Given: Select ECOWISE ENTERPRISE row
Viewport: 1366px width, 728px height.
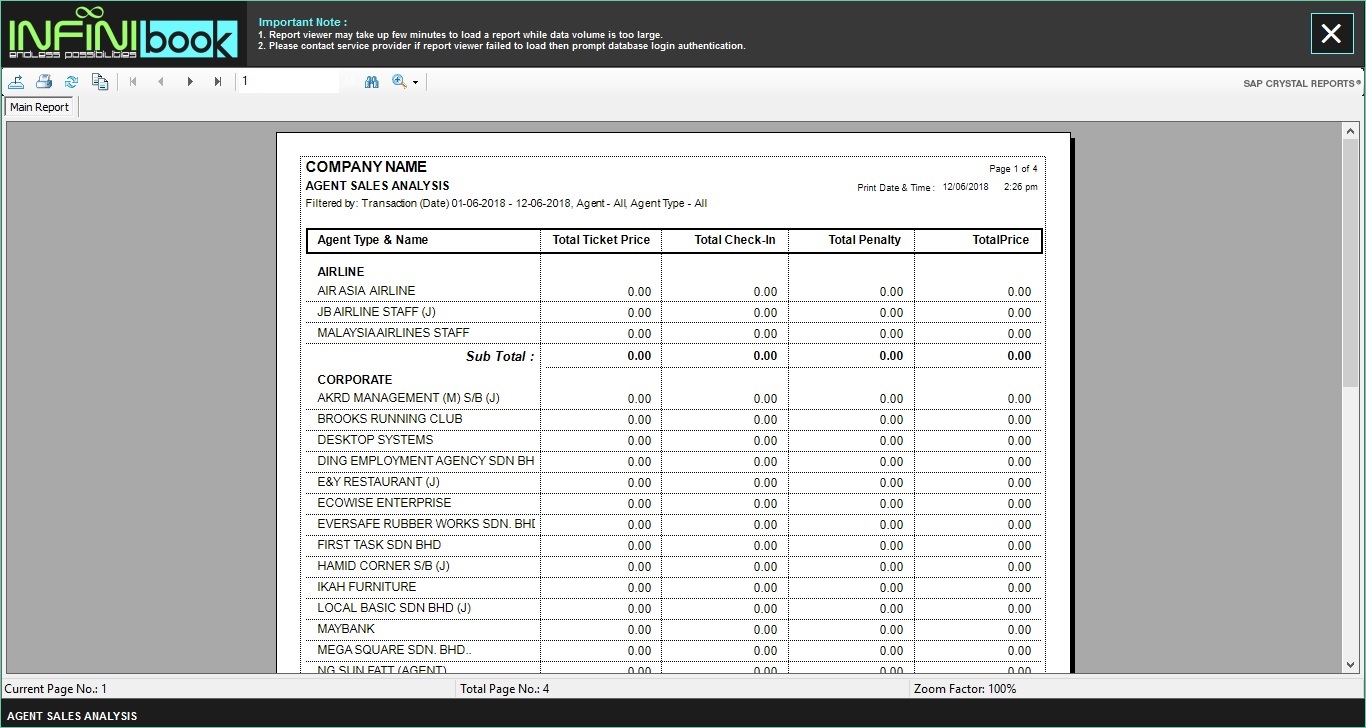Looking at the screenshot, I should [x=673, y=503].
